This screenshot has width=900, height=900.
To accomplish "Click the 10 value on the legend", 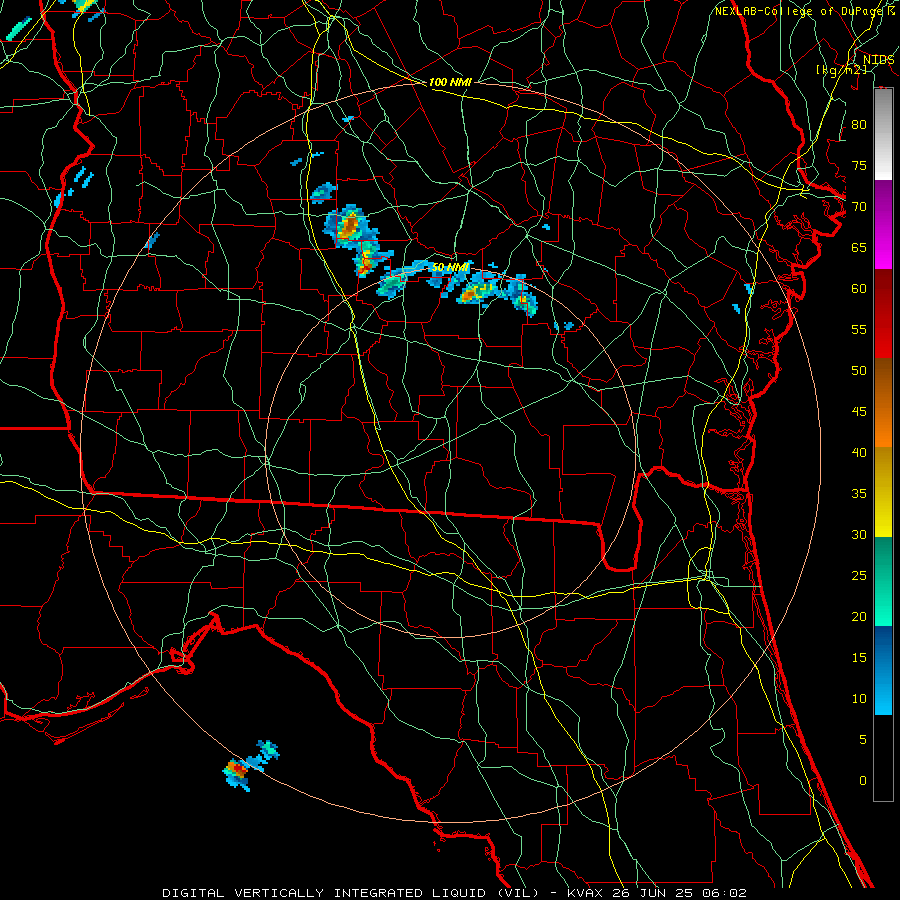I will tap(859, 699).
